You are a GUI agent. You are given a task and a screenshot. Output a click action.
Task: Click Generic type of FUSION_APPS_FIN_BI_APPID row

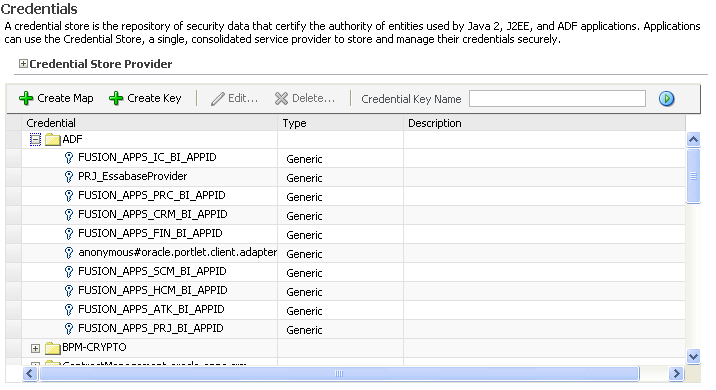[304, 235]
